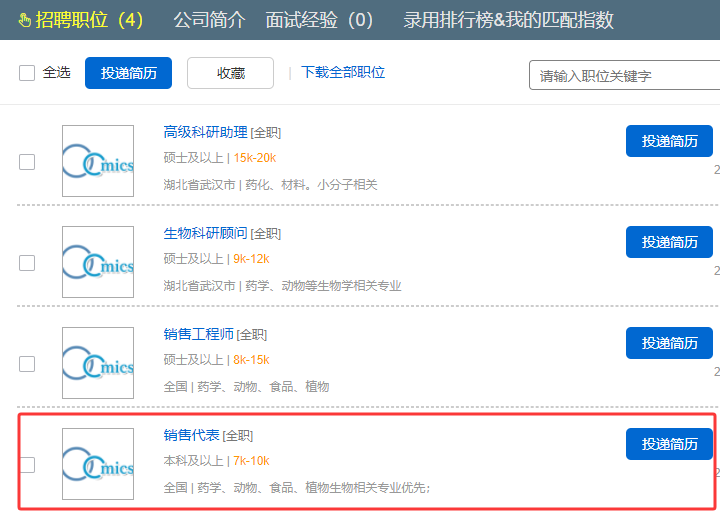This screenshot has width=720, height=517.
Task: Click the Omics logo beside 销售工程师
Action: pyautogui.click(x=97, y=363)
